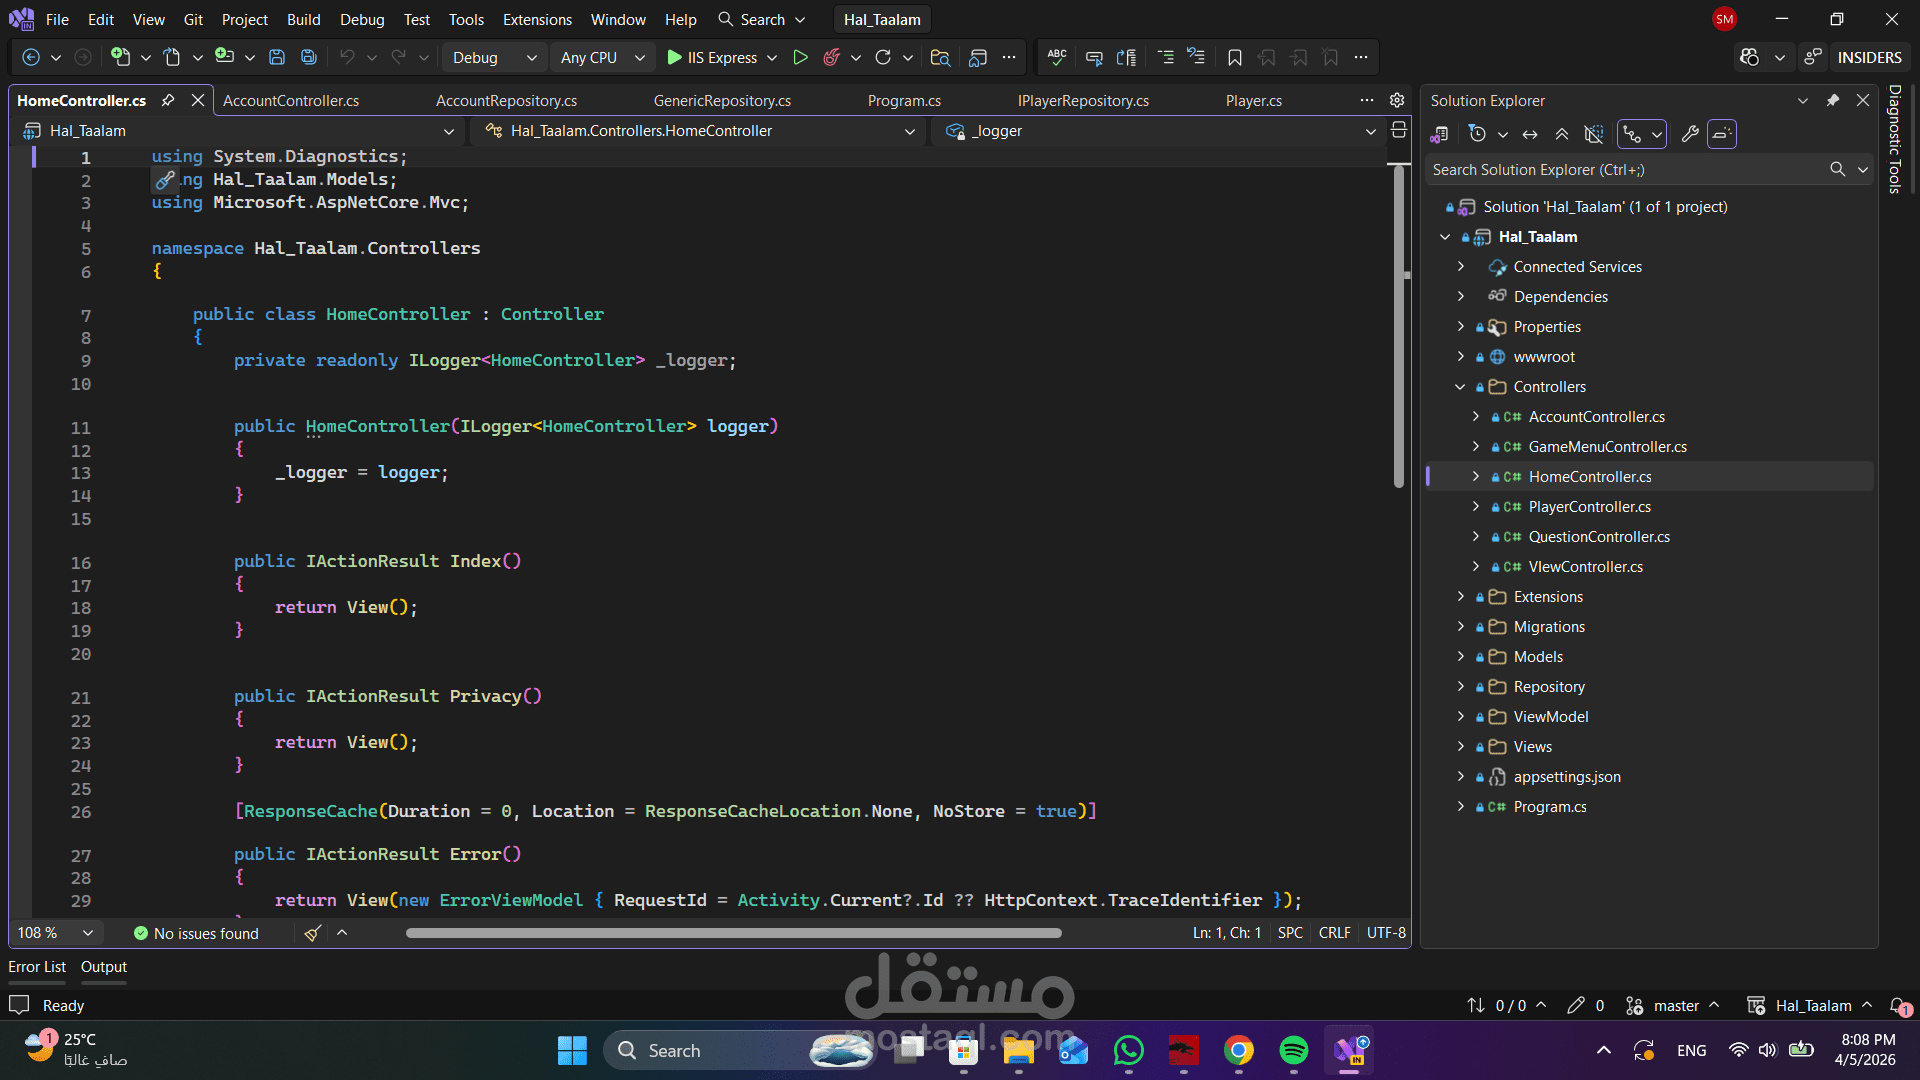Switch to the Program.cs editor tab
Viewport: 1920px width, 1080px height.
[x=904, y=100]
